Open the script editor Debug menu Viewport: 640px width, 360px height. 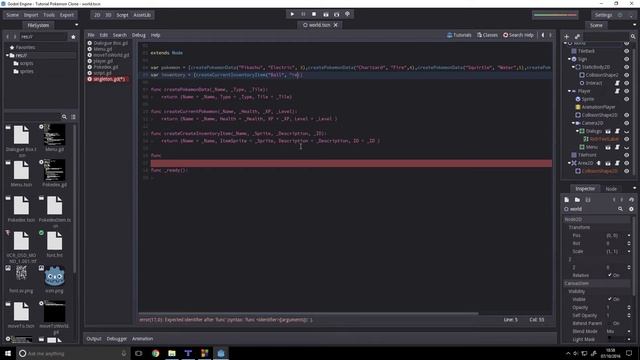pyautogui.click(x=138, y=35)
